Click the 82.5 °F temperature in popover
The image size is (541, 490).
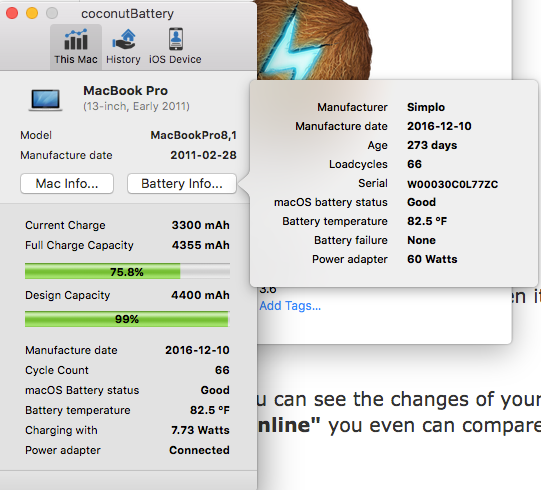(427, 221)
